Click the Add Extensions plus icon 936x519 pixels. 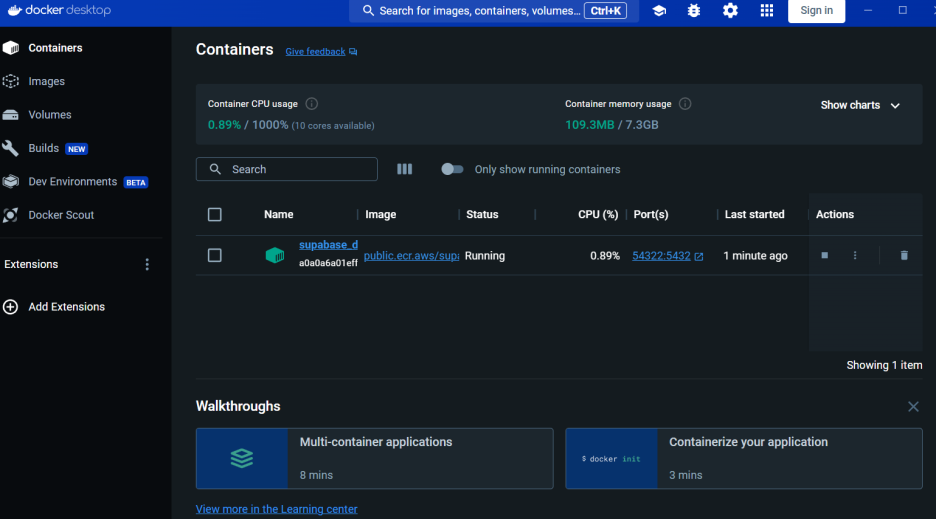coord(11,307)
